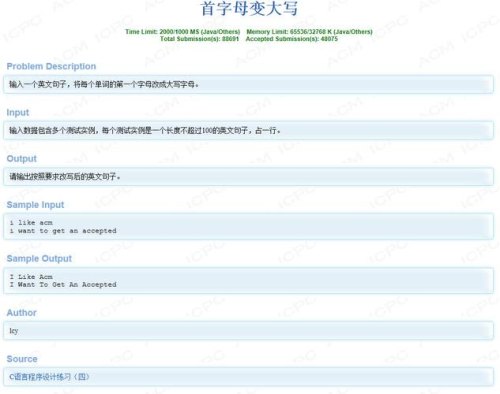Image resolution: width=500 pixels, height=394 pixels.
Task: Click the Sample Output heading
Action: tap(39, 258)
